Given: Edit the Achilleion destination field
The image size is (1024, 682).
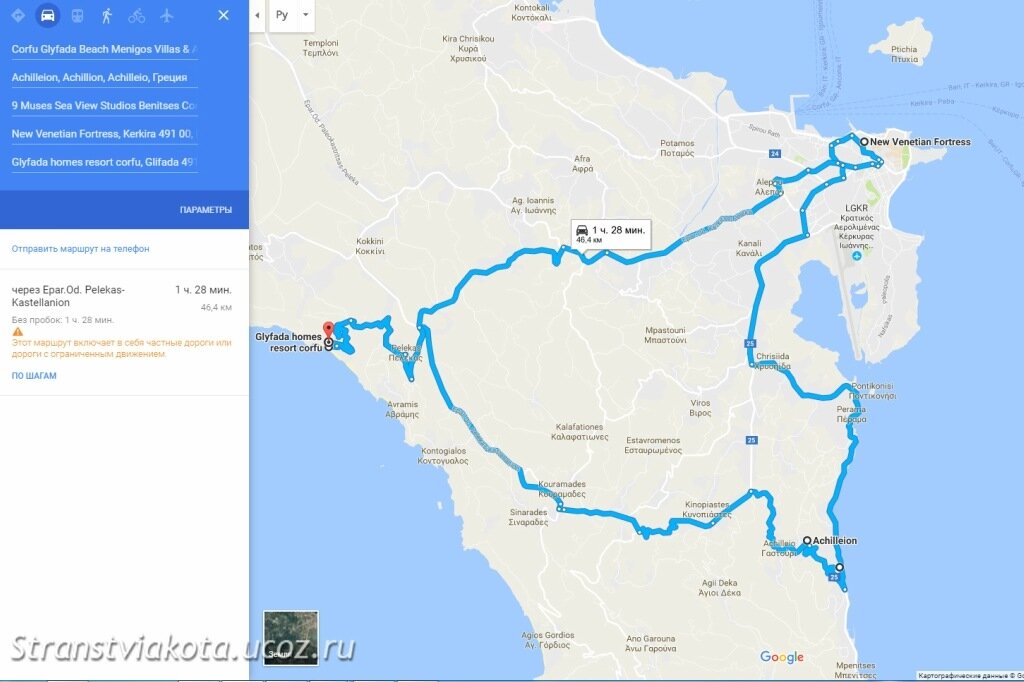Looking at the screenshot, I should [x=104, y=77].
